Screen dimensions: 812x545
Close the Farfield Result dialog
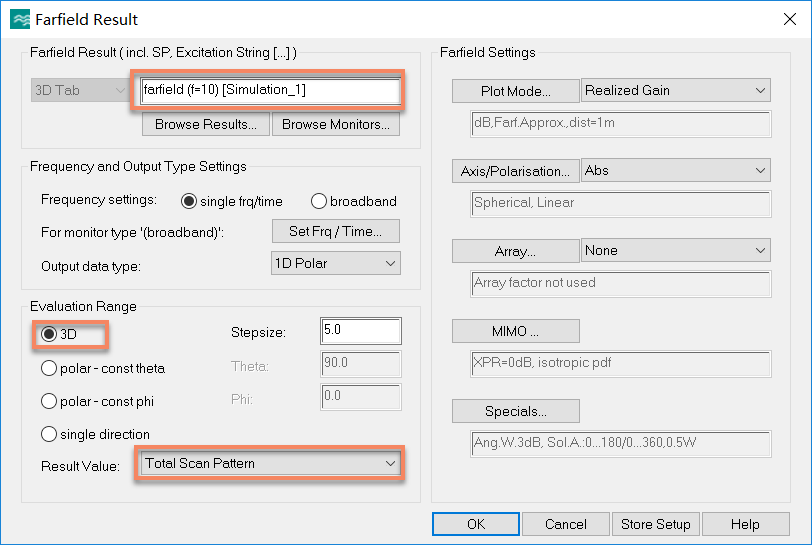[790, 19]
